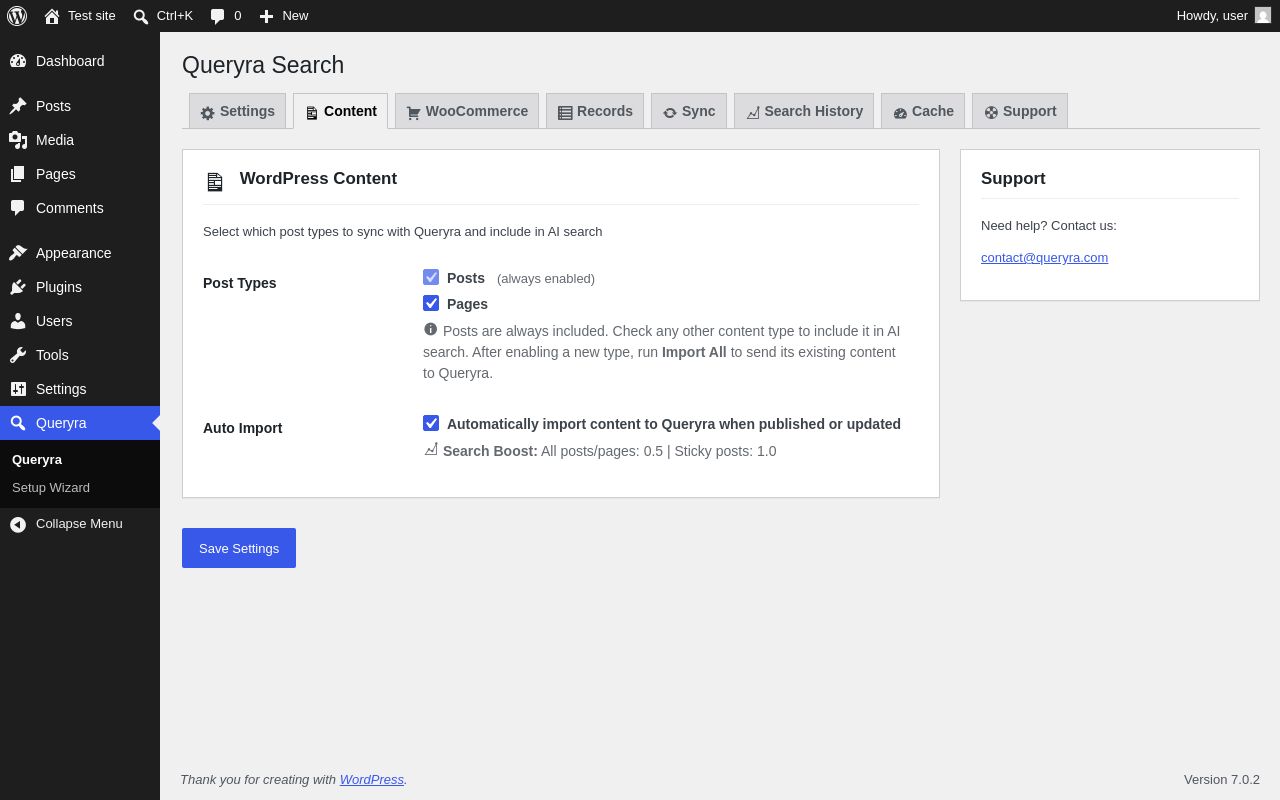
Task: Click the lifebuoy icon on Support tab
Action: pyautogui.click(x=991, y=113)
